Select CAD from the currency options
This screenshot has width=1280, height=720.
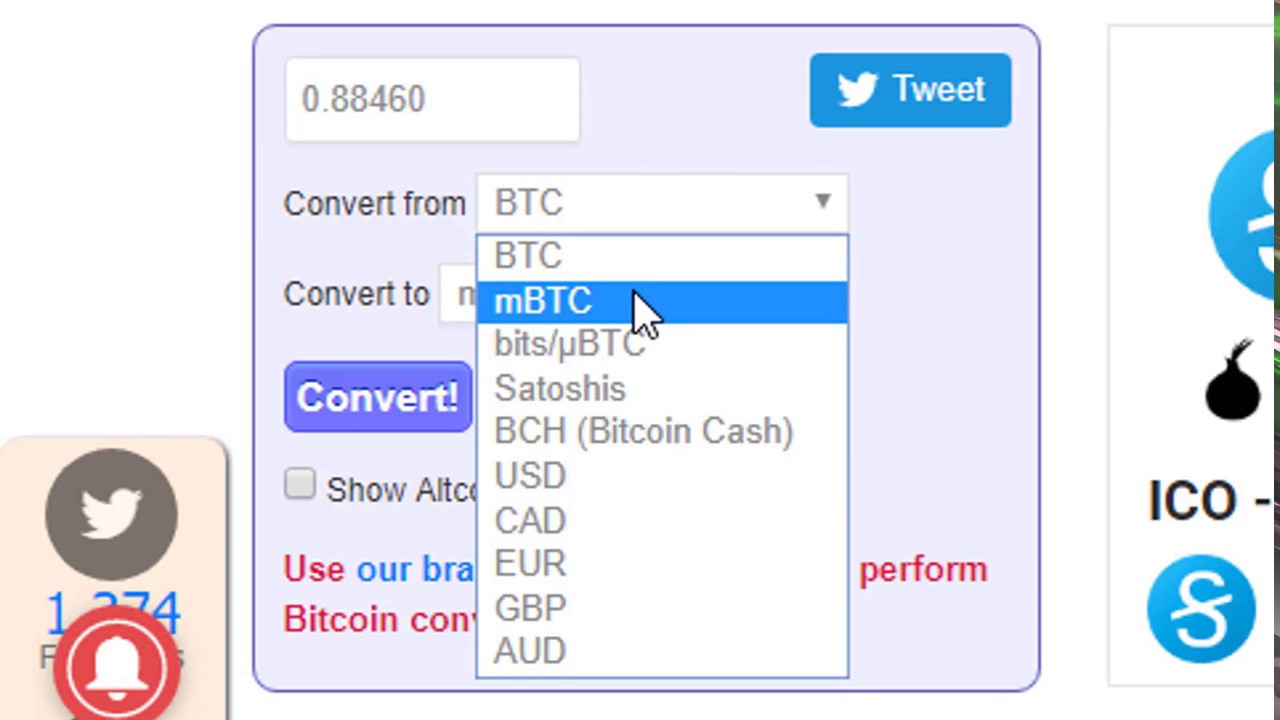pos(530,520)
